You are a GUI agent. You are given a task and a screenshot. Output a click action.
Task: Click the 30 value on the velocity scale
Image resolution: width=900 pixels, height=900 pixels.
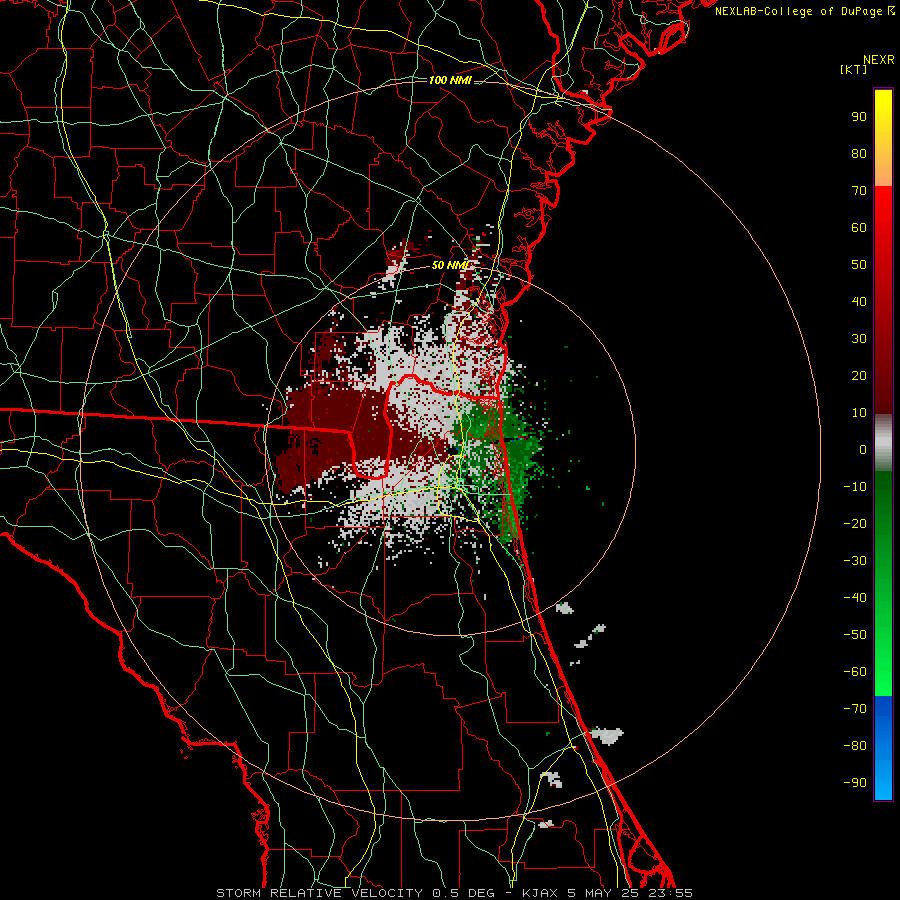pos(859,339)
